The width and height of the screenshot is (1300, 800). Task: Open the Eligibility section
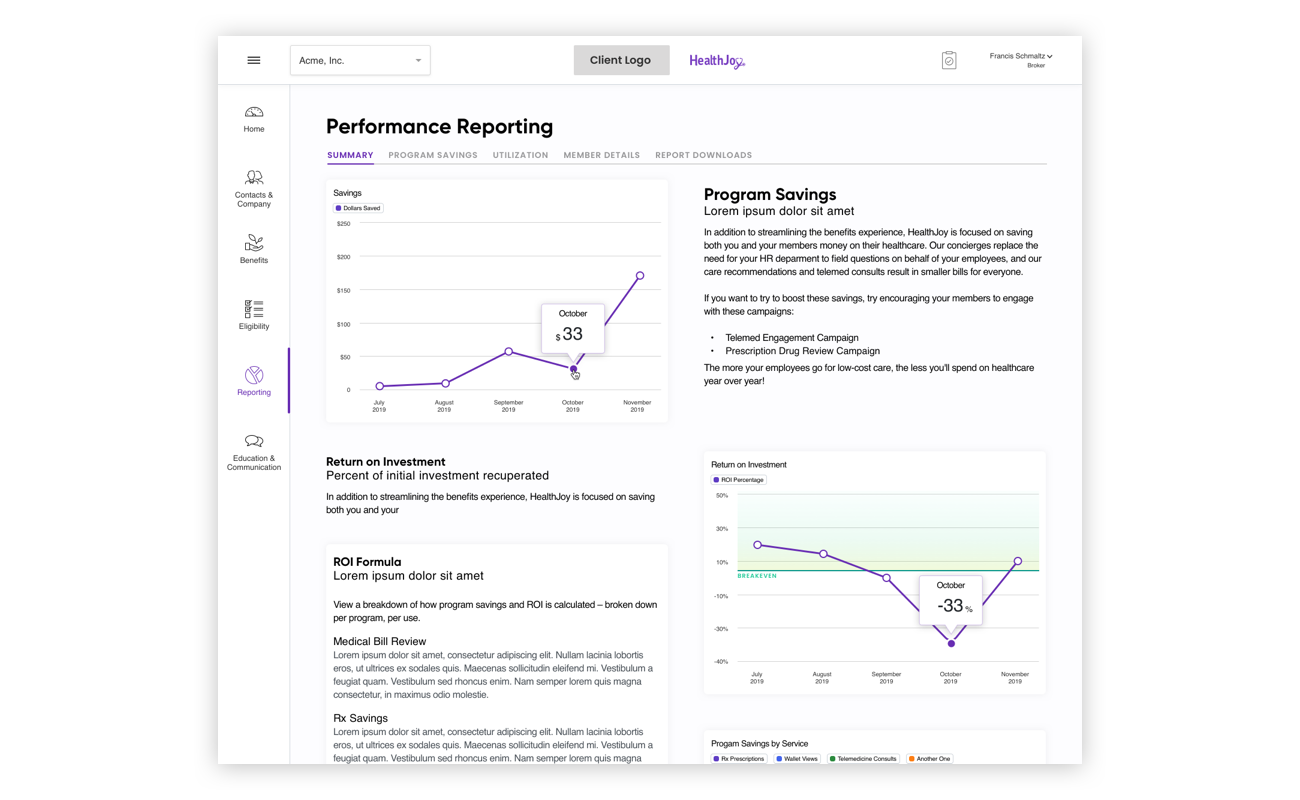(x=254, y=316)
